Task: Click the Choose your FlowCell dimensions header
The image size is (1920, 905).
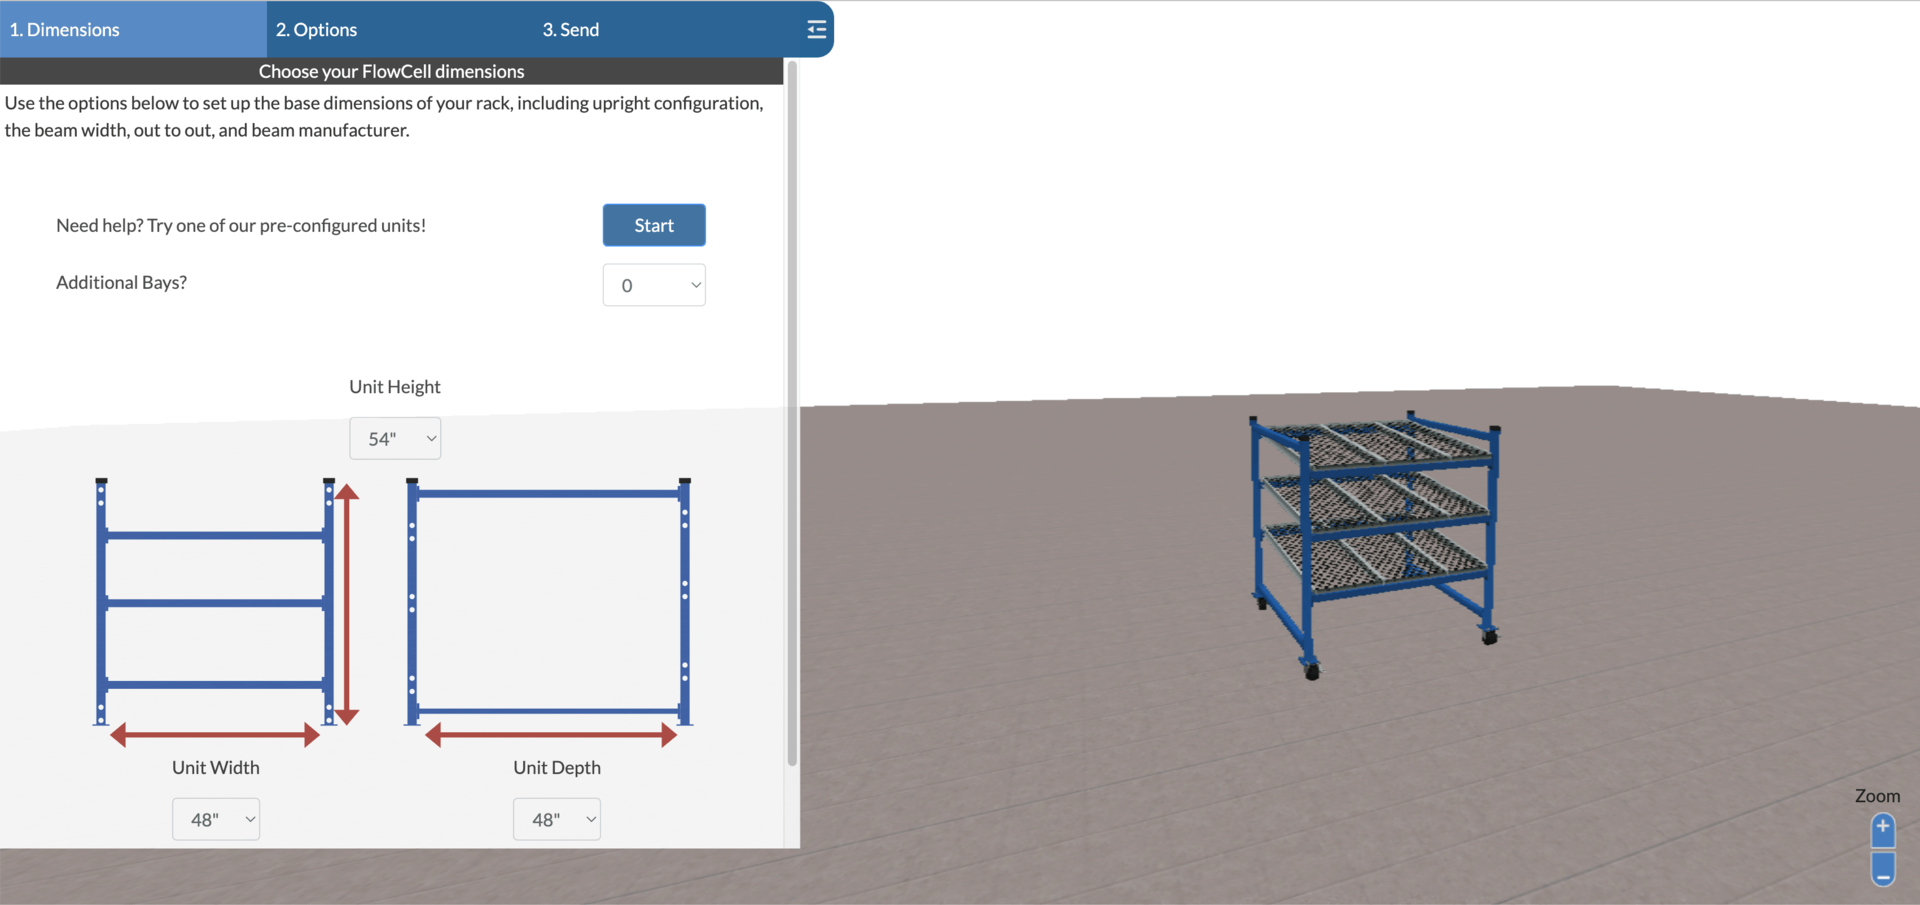Action: click(x=391, y=71)
